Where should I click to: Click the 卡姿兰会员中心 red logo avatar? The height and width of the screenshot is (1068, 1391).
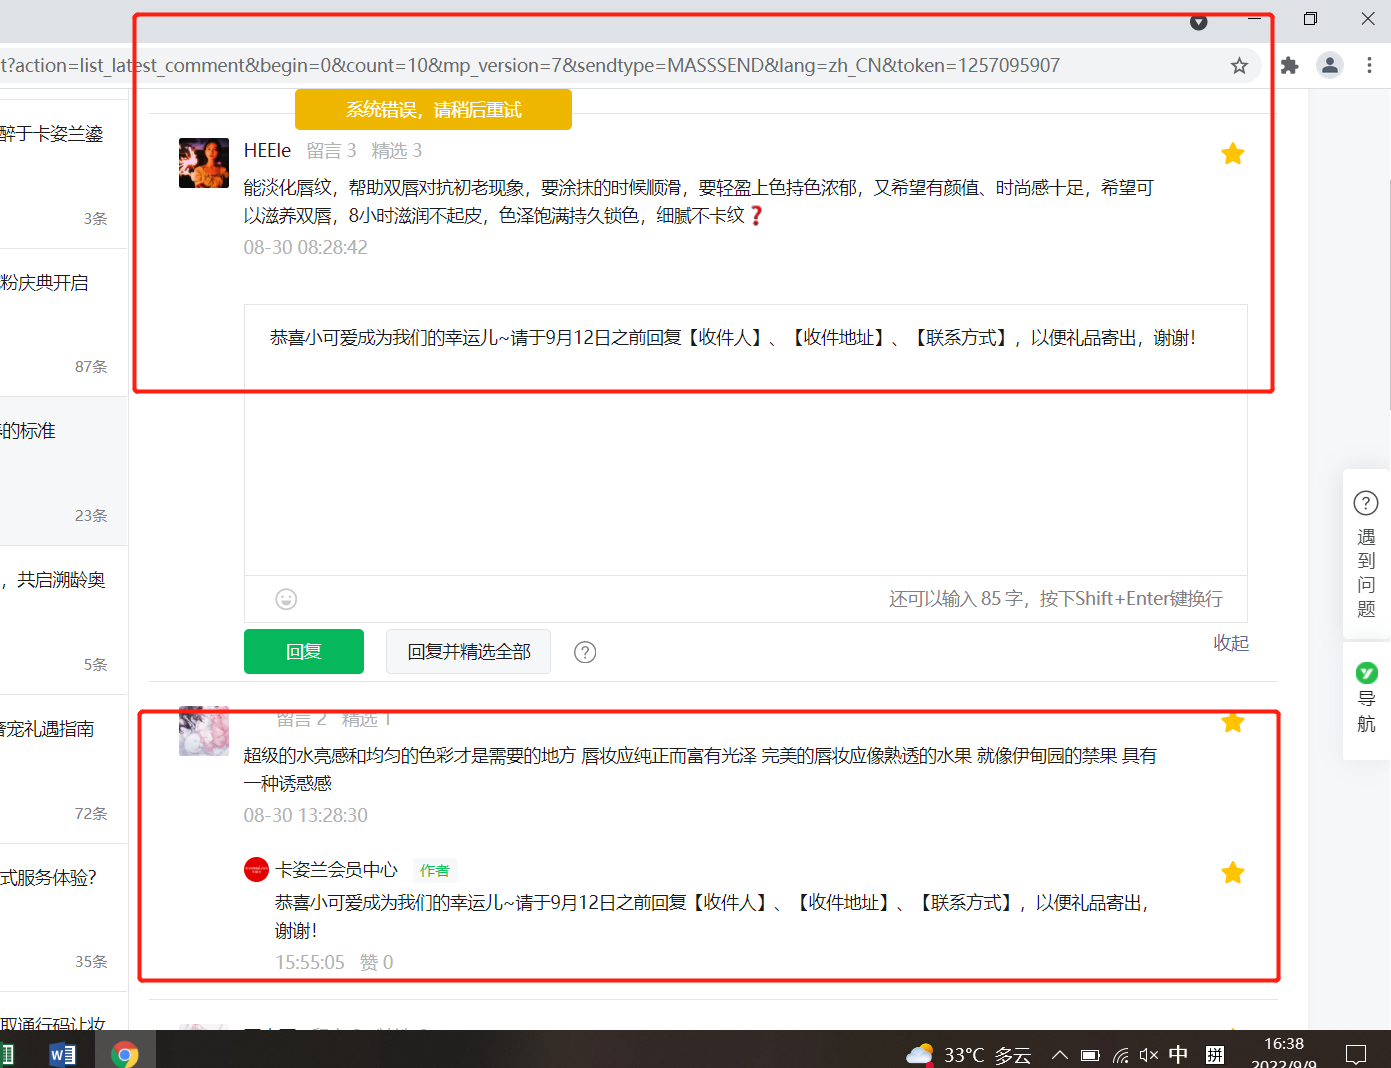pyautogui.click(x=256, y=870)
